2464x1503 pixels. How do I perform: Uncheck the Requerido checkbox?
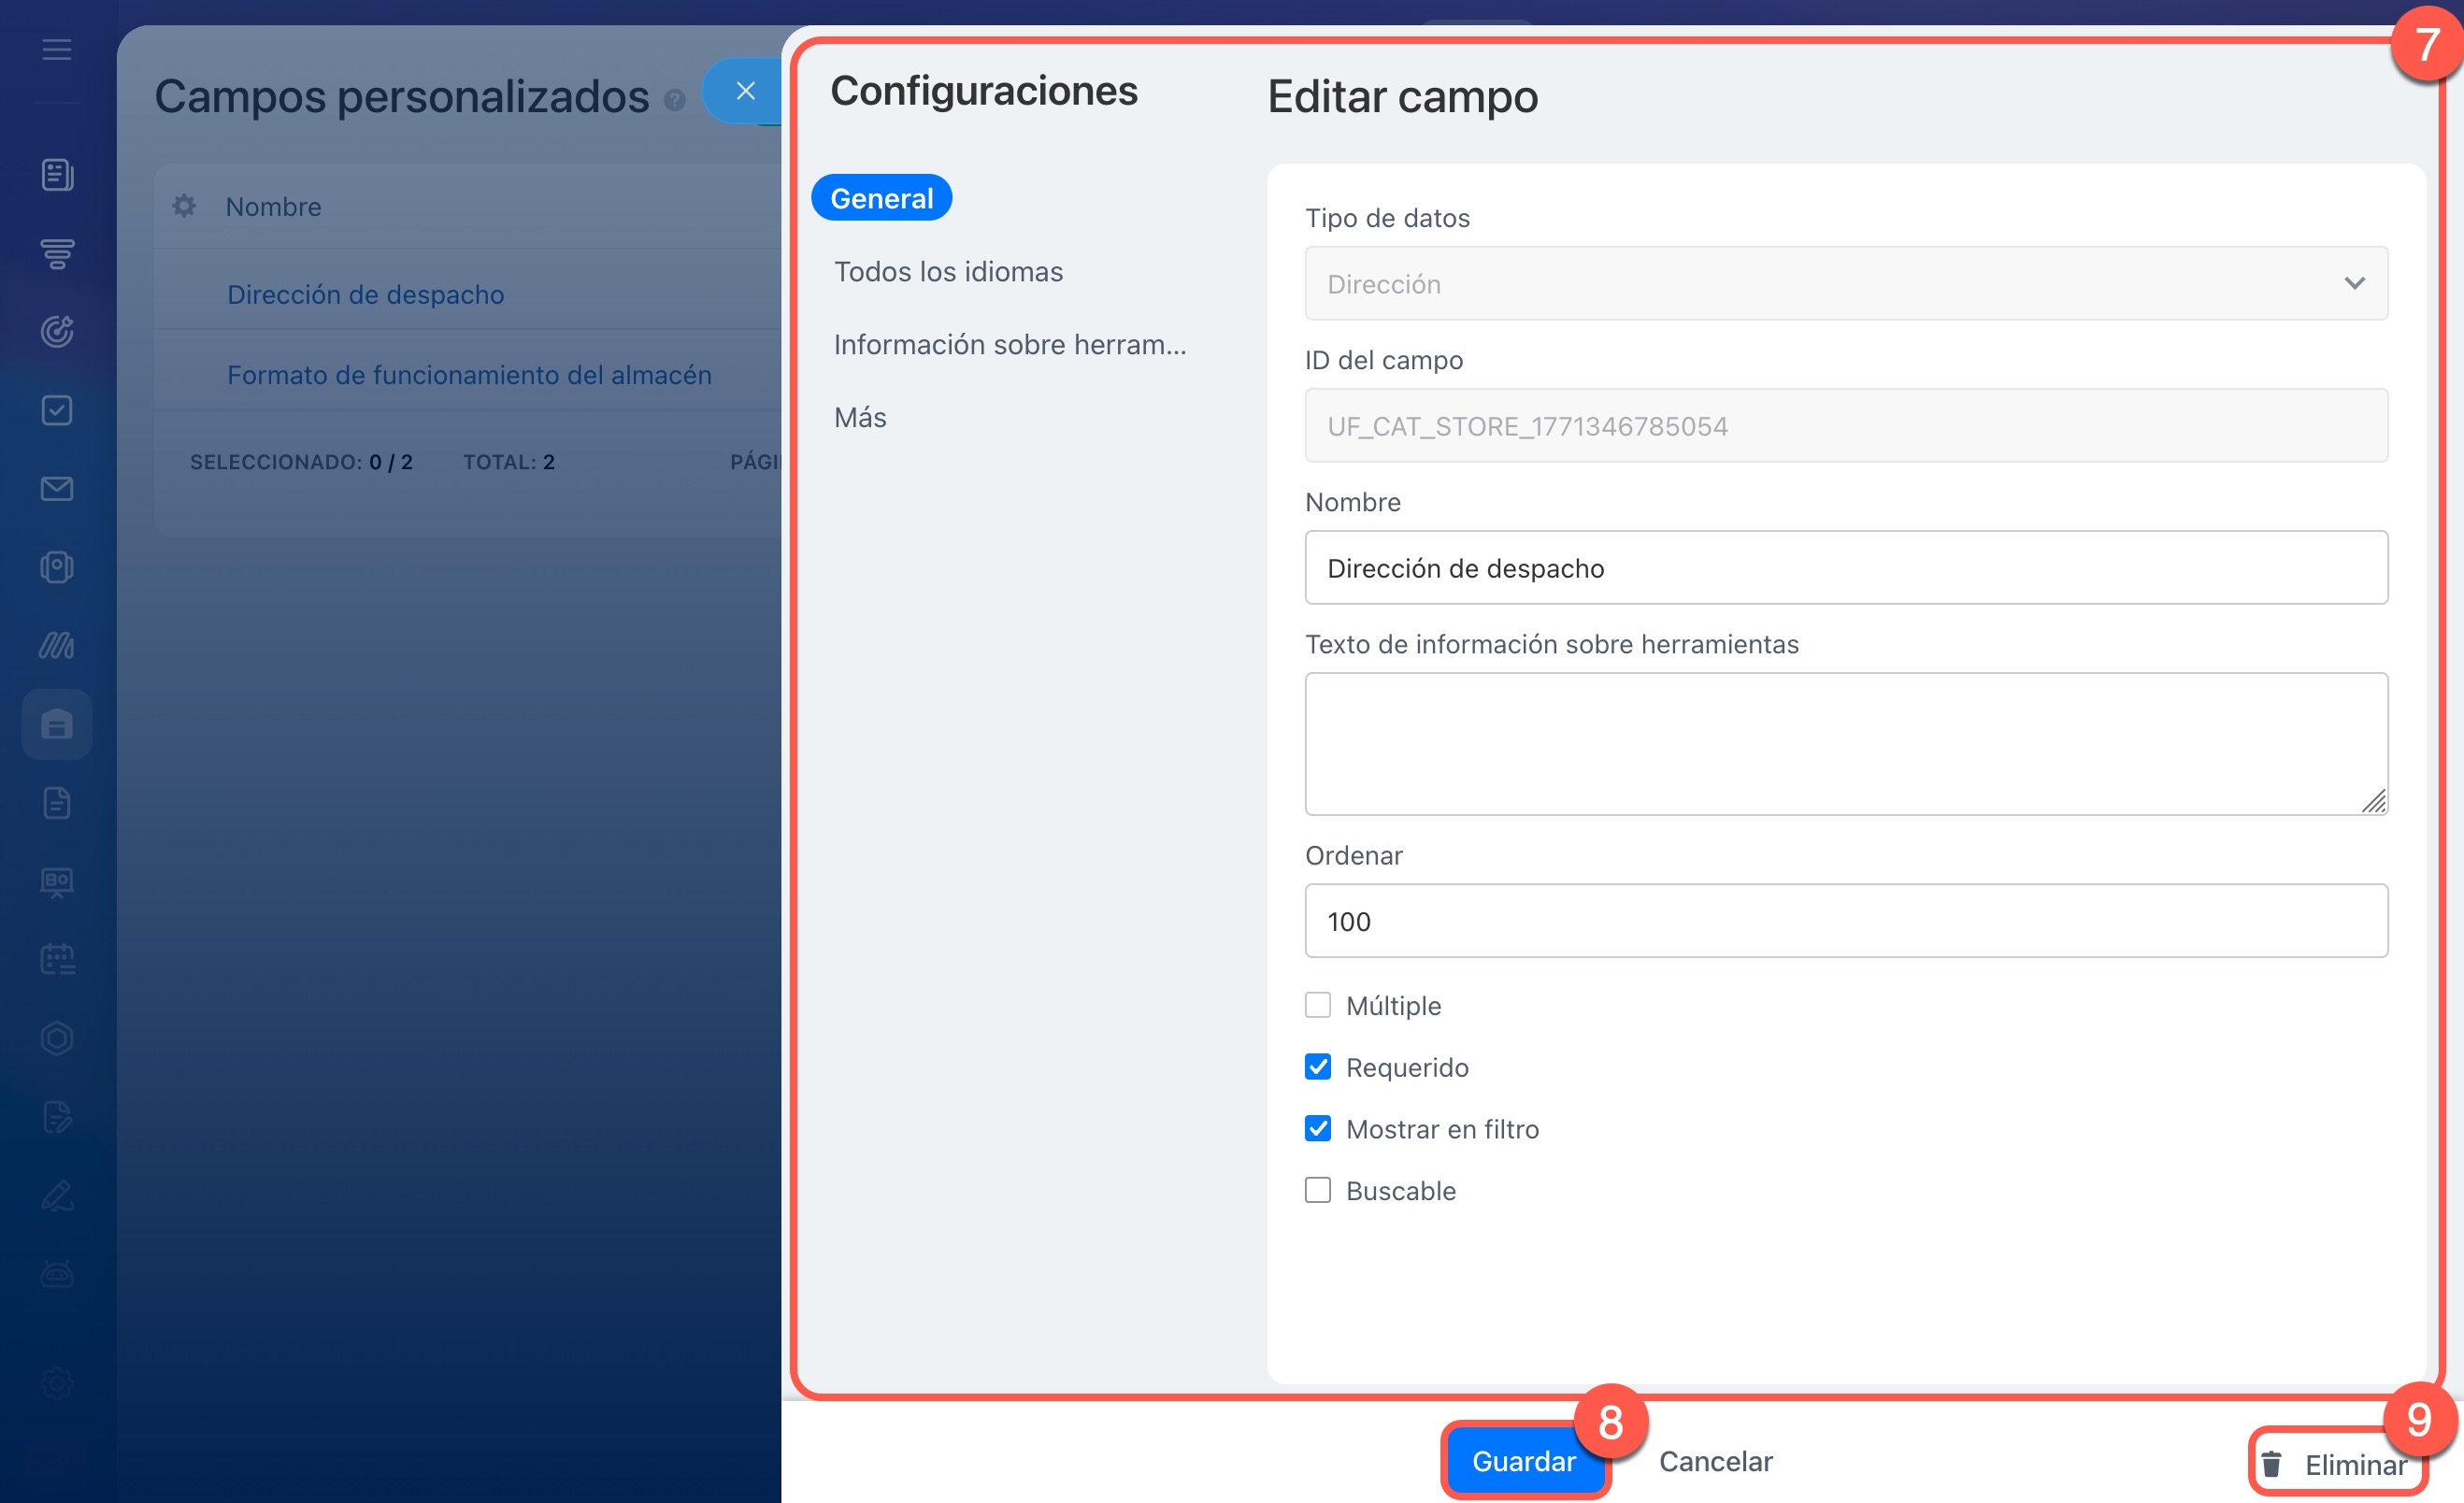pyautogui.click(x=1318, y=1067)
